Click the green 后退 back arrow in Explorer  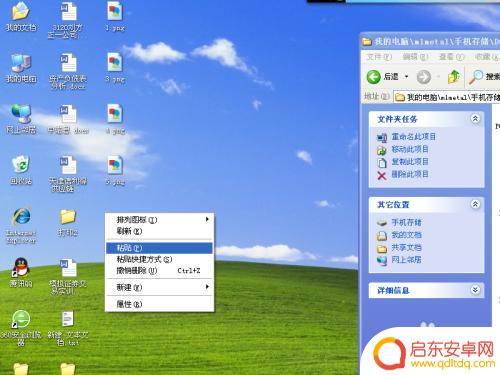[x=374, y=77]
